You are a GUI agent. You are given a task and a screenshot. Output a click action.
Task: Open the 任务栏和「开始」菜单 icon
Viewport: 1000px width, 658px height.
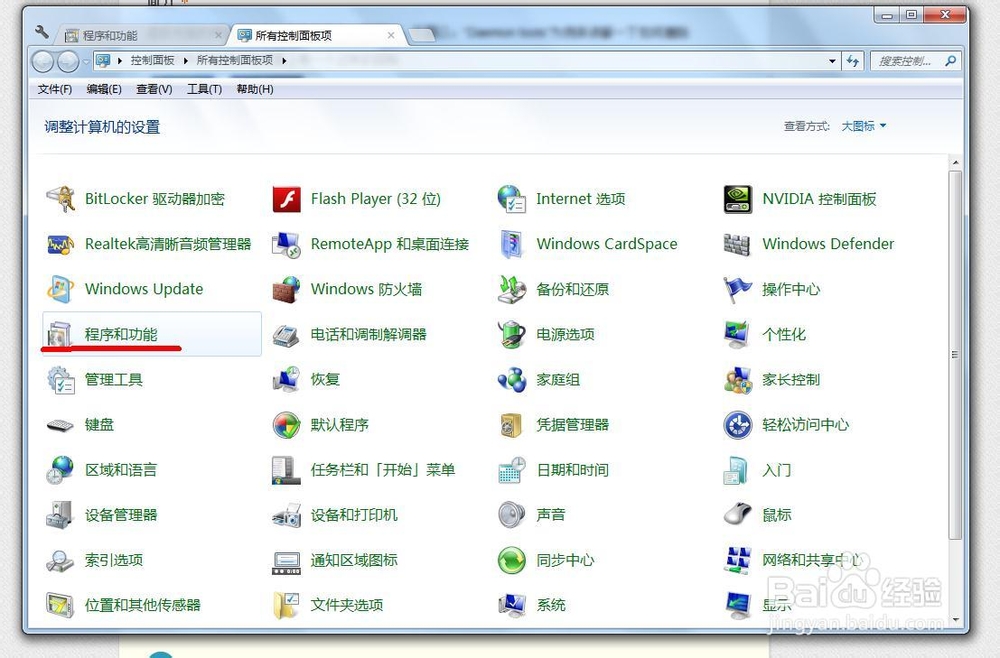[x=286, y=471]
